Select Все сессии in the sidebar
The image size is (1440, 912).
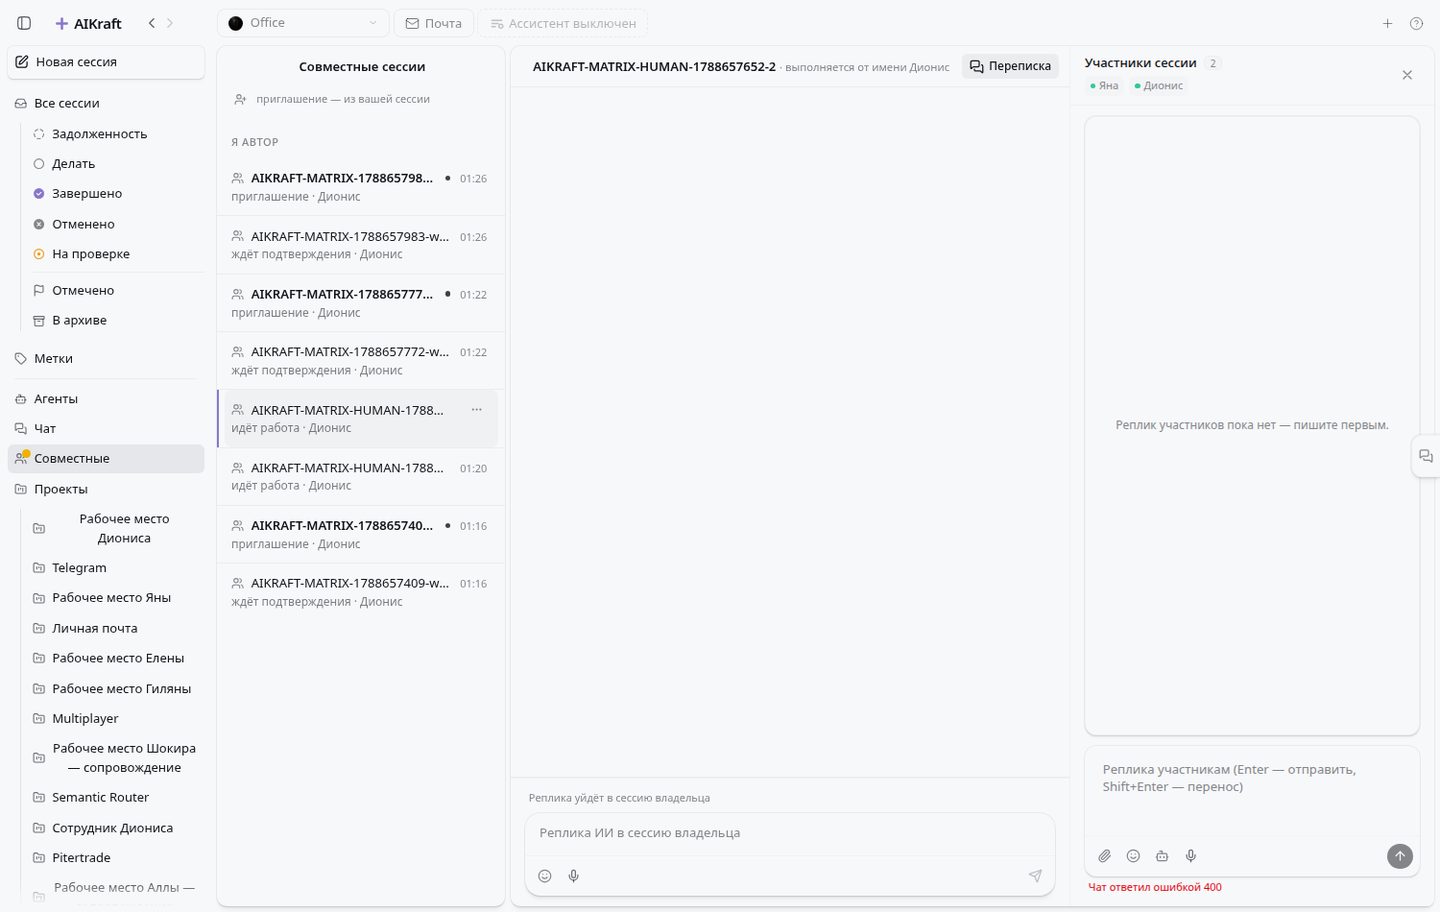(106, 103)
